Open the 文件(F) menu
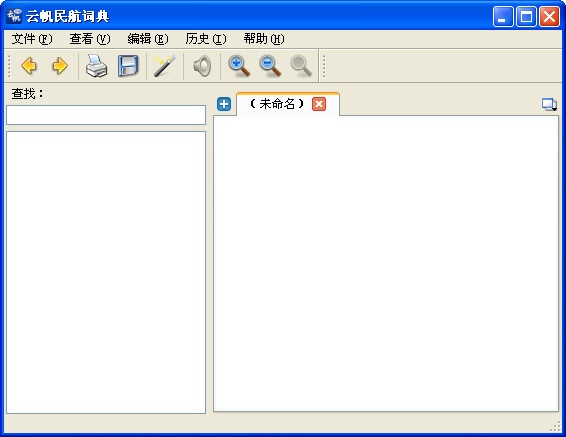566x437 pixels. (x=32, y=39)
